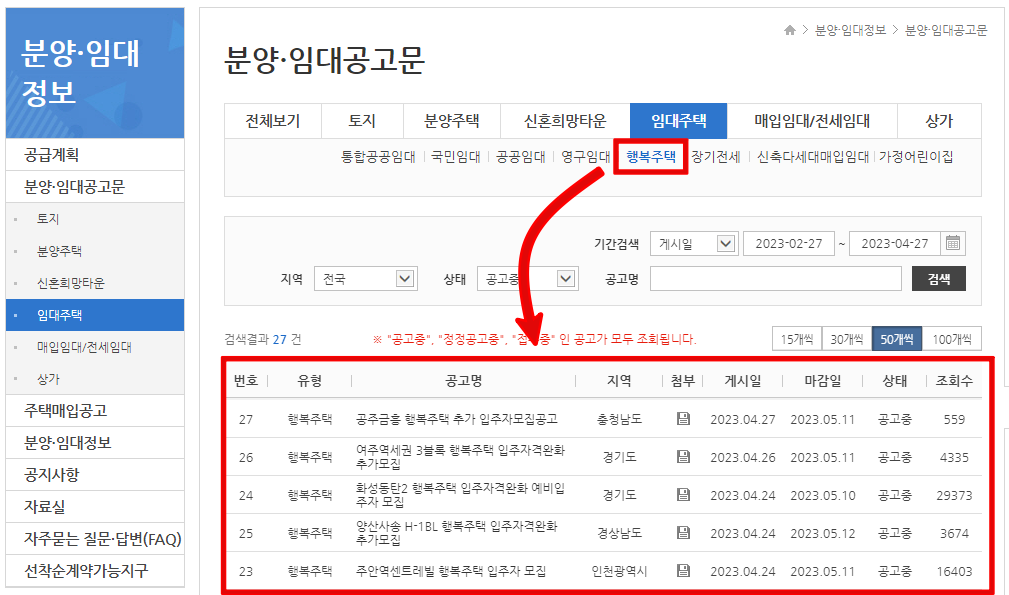Open 화성동탄2 행복주택 예비입주자 모집 notice

coord(461,495)
